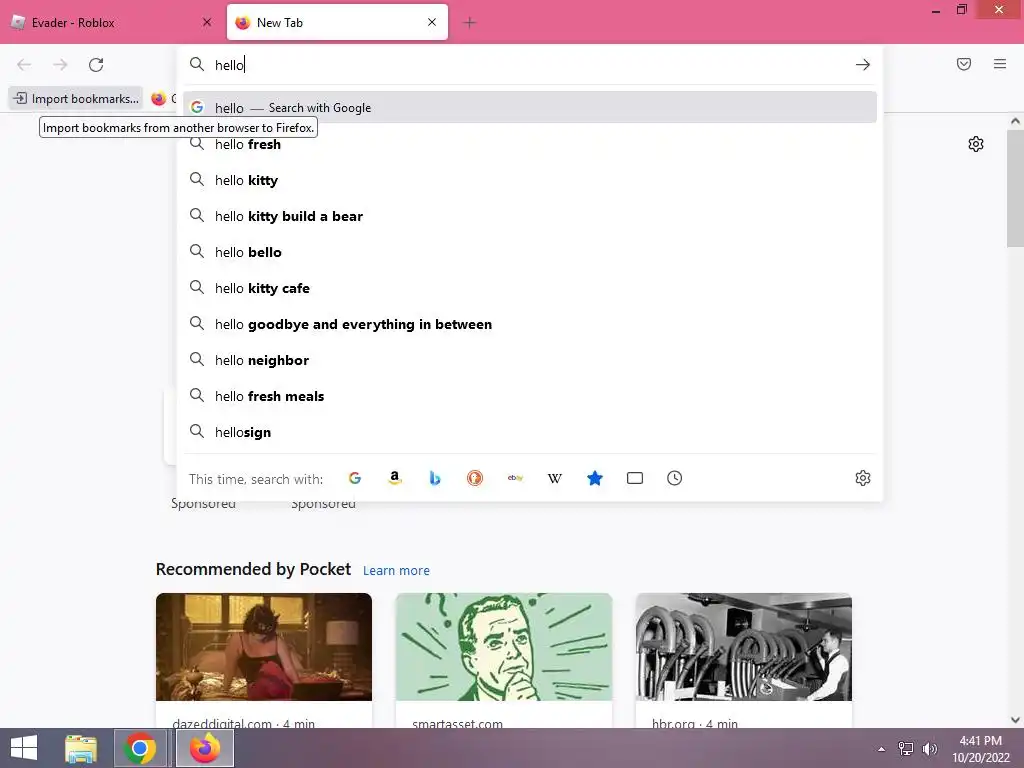The width and height of the screenshot is (1024, 768).
Task: Search this time with Amazon icon
Action: tap(394, 478)
